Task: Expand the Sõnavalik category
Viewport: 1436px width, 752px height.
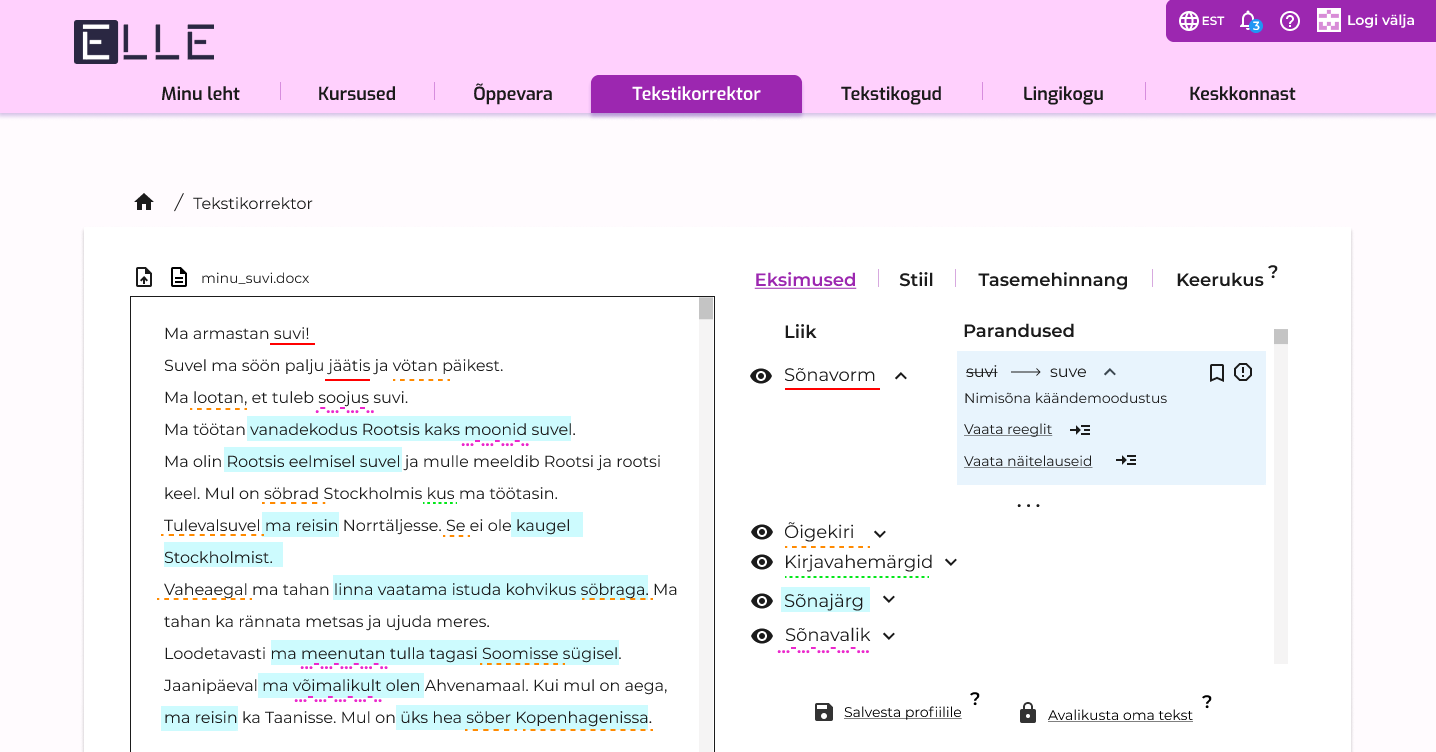Action: [889, 636]
